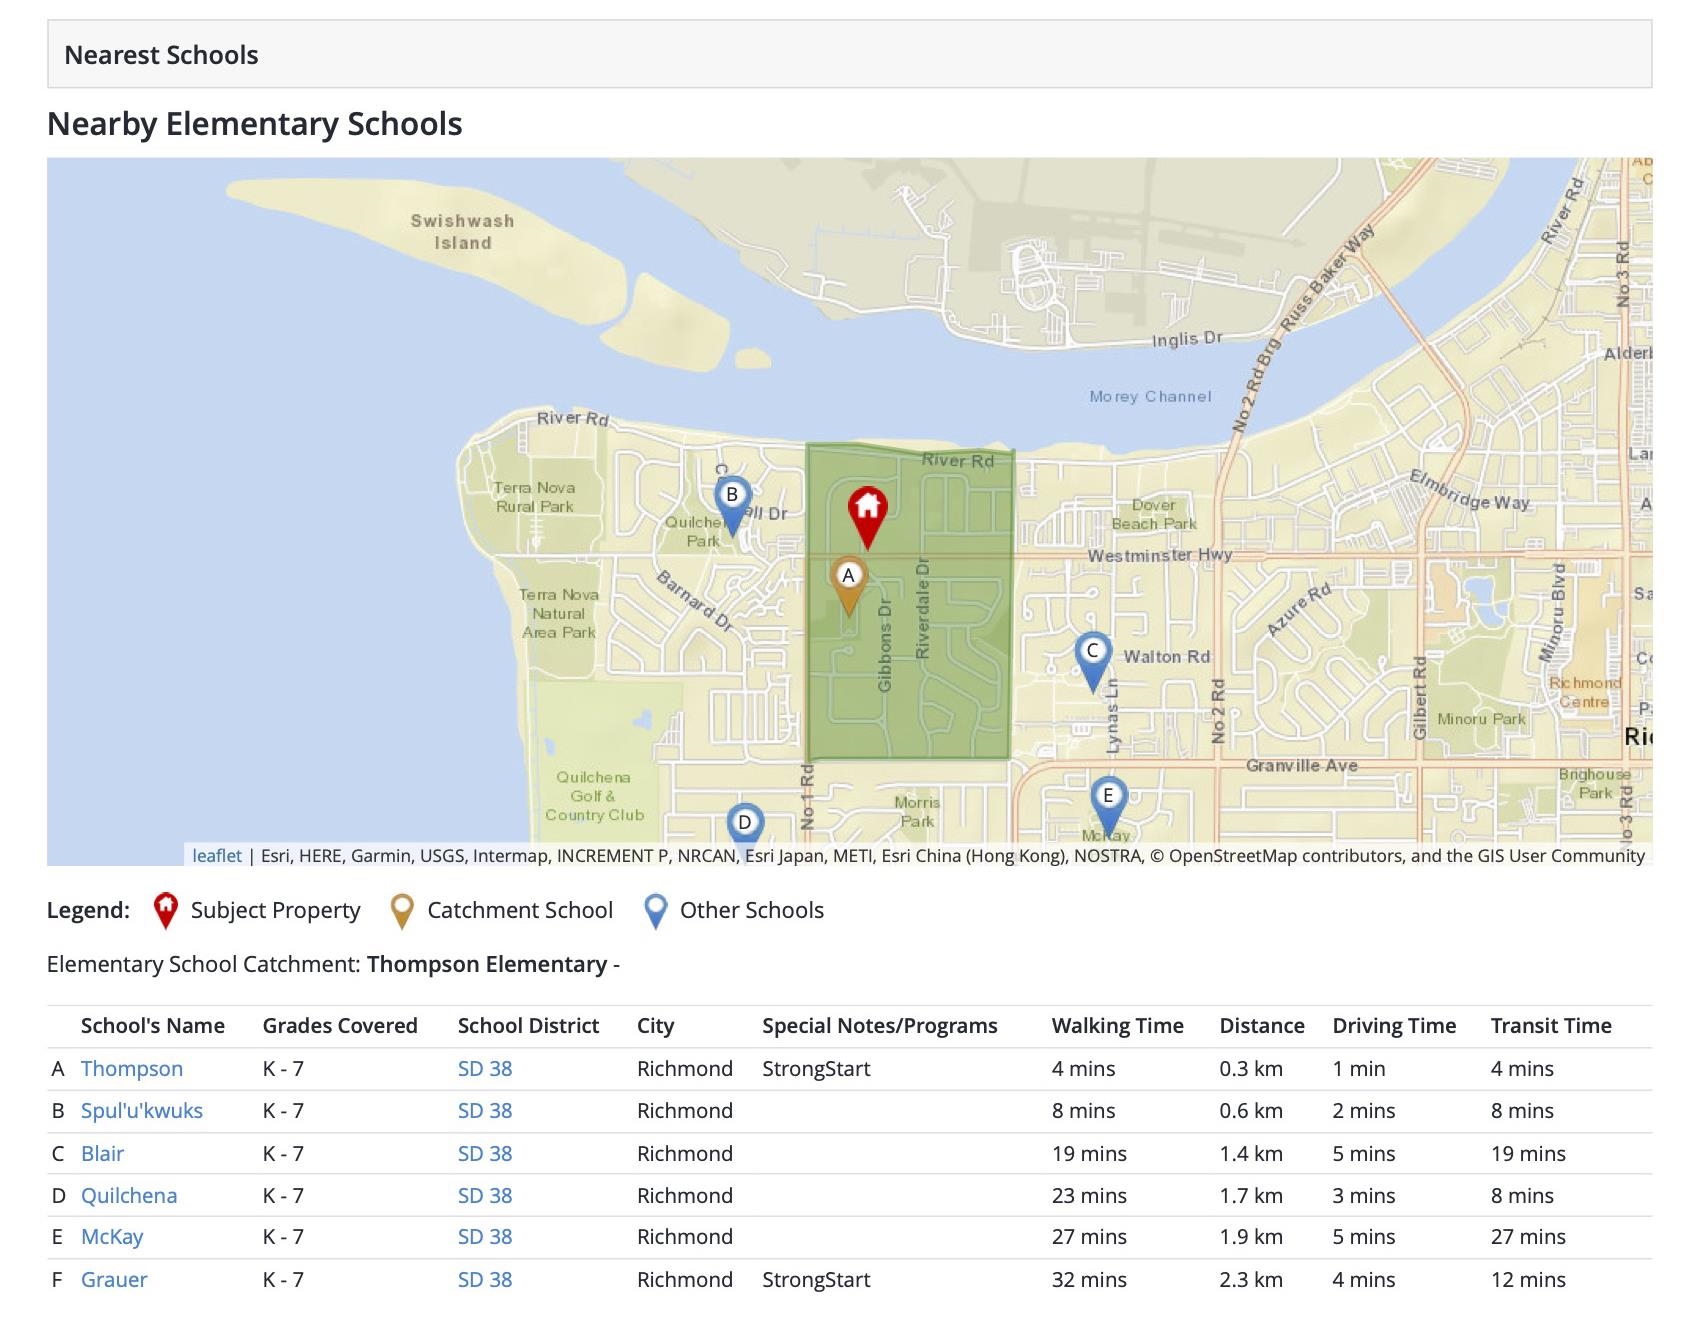Open the Grauer school link
Screen dimensions: 1700x1337
coord(114,1280)
